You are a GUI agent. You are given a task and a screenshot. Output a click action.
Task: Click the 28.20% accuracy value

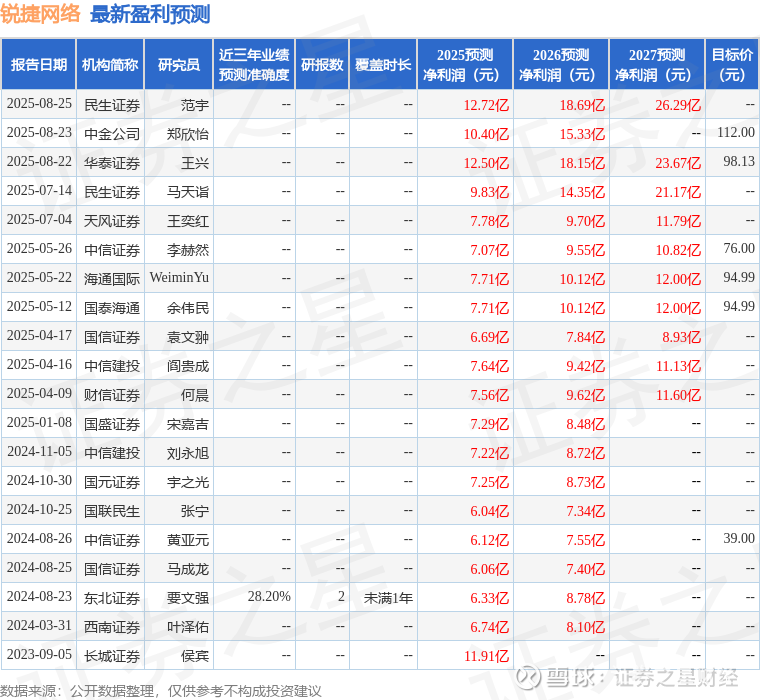(269, 596)
